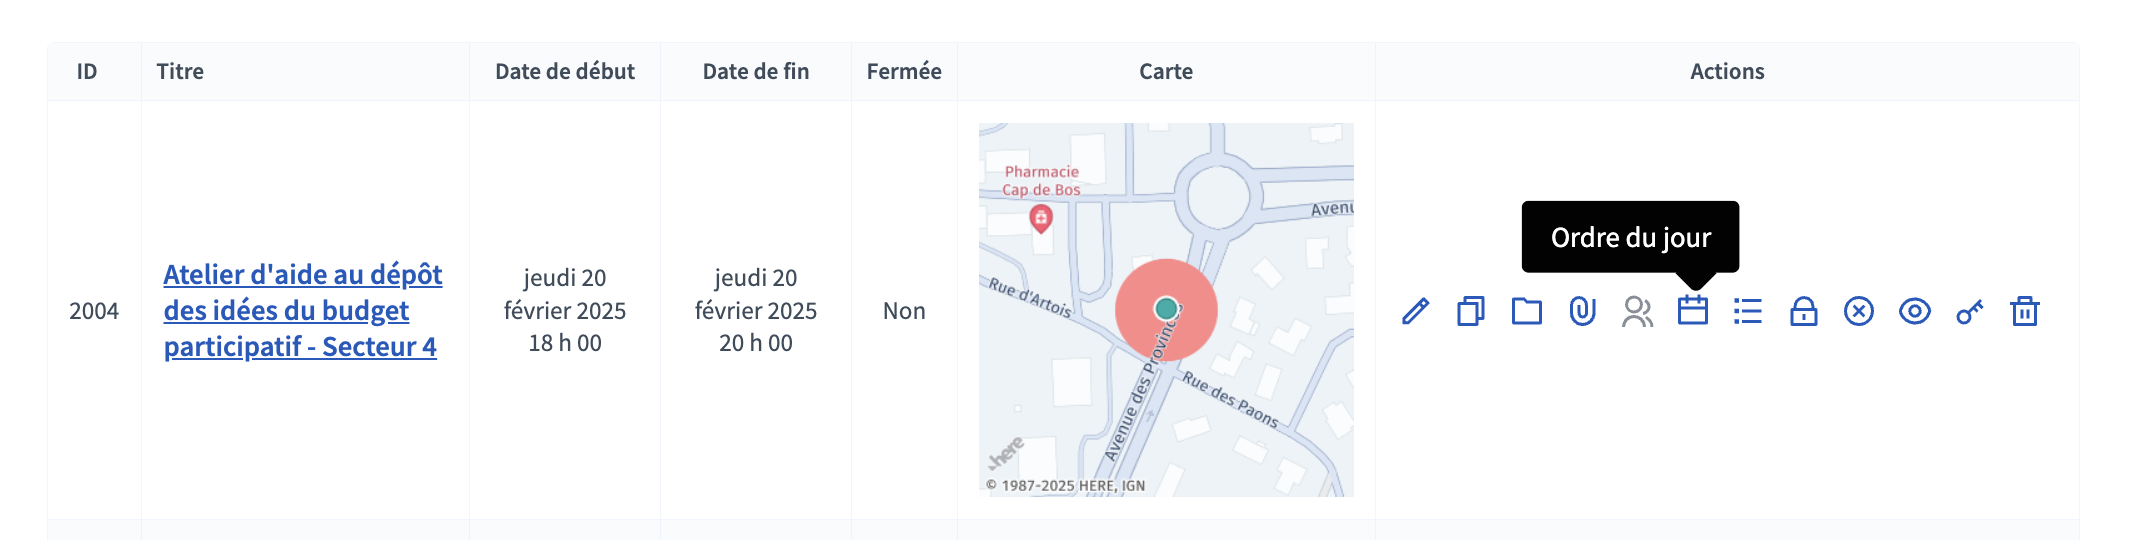Open registrations with the people icon
This screenshot has width=2132, height=540.
tap(1637, 311)
